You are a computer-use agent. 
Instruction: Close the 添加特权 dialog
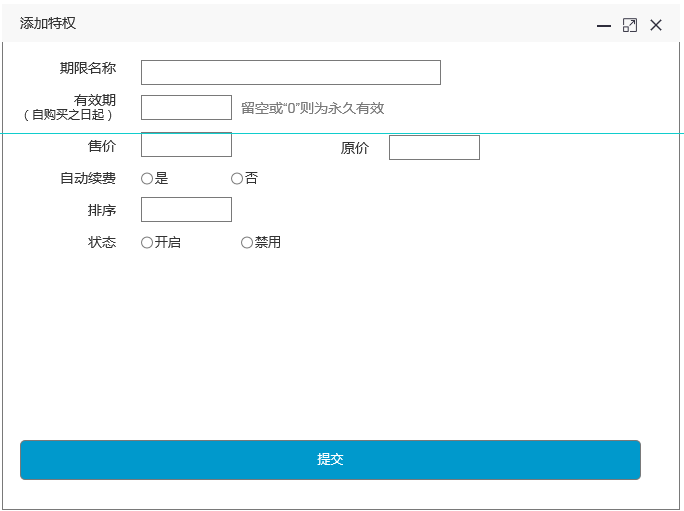(656, 25)
